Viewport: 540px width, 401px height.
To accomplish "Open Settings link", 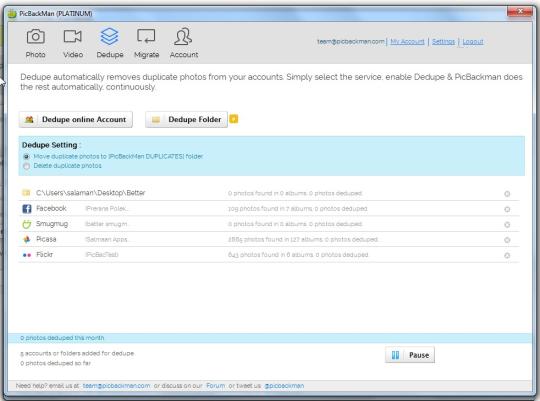I will 443,42.
